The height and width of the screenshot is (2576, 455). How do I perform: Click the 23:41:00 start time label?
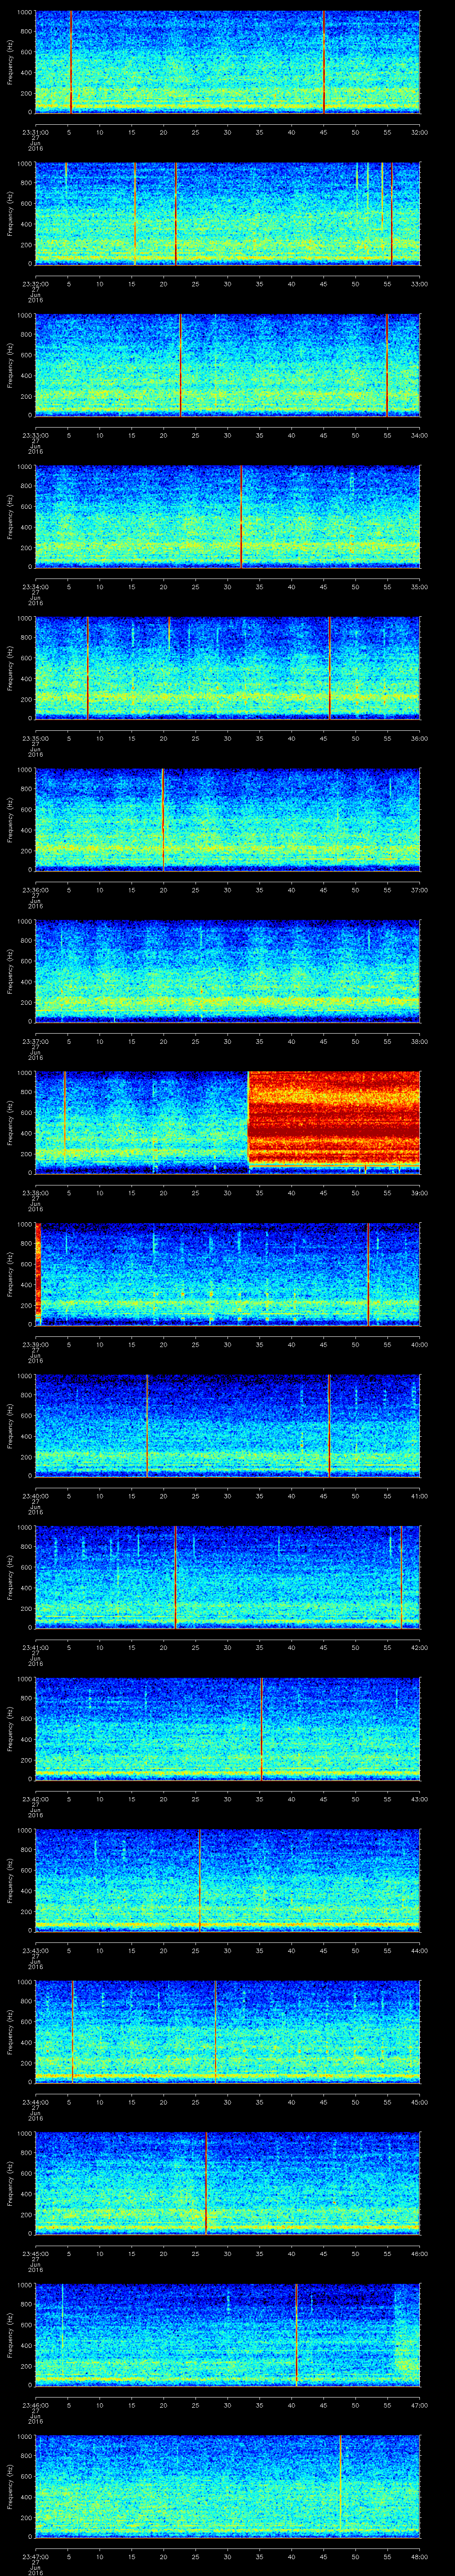point(35,1647)
